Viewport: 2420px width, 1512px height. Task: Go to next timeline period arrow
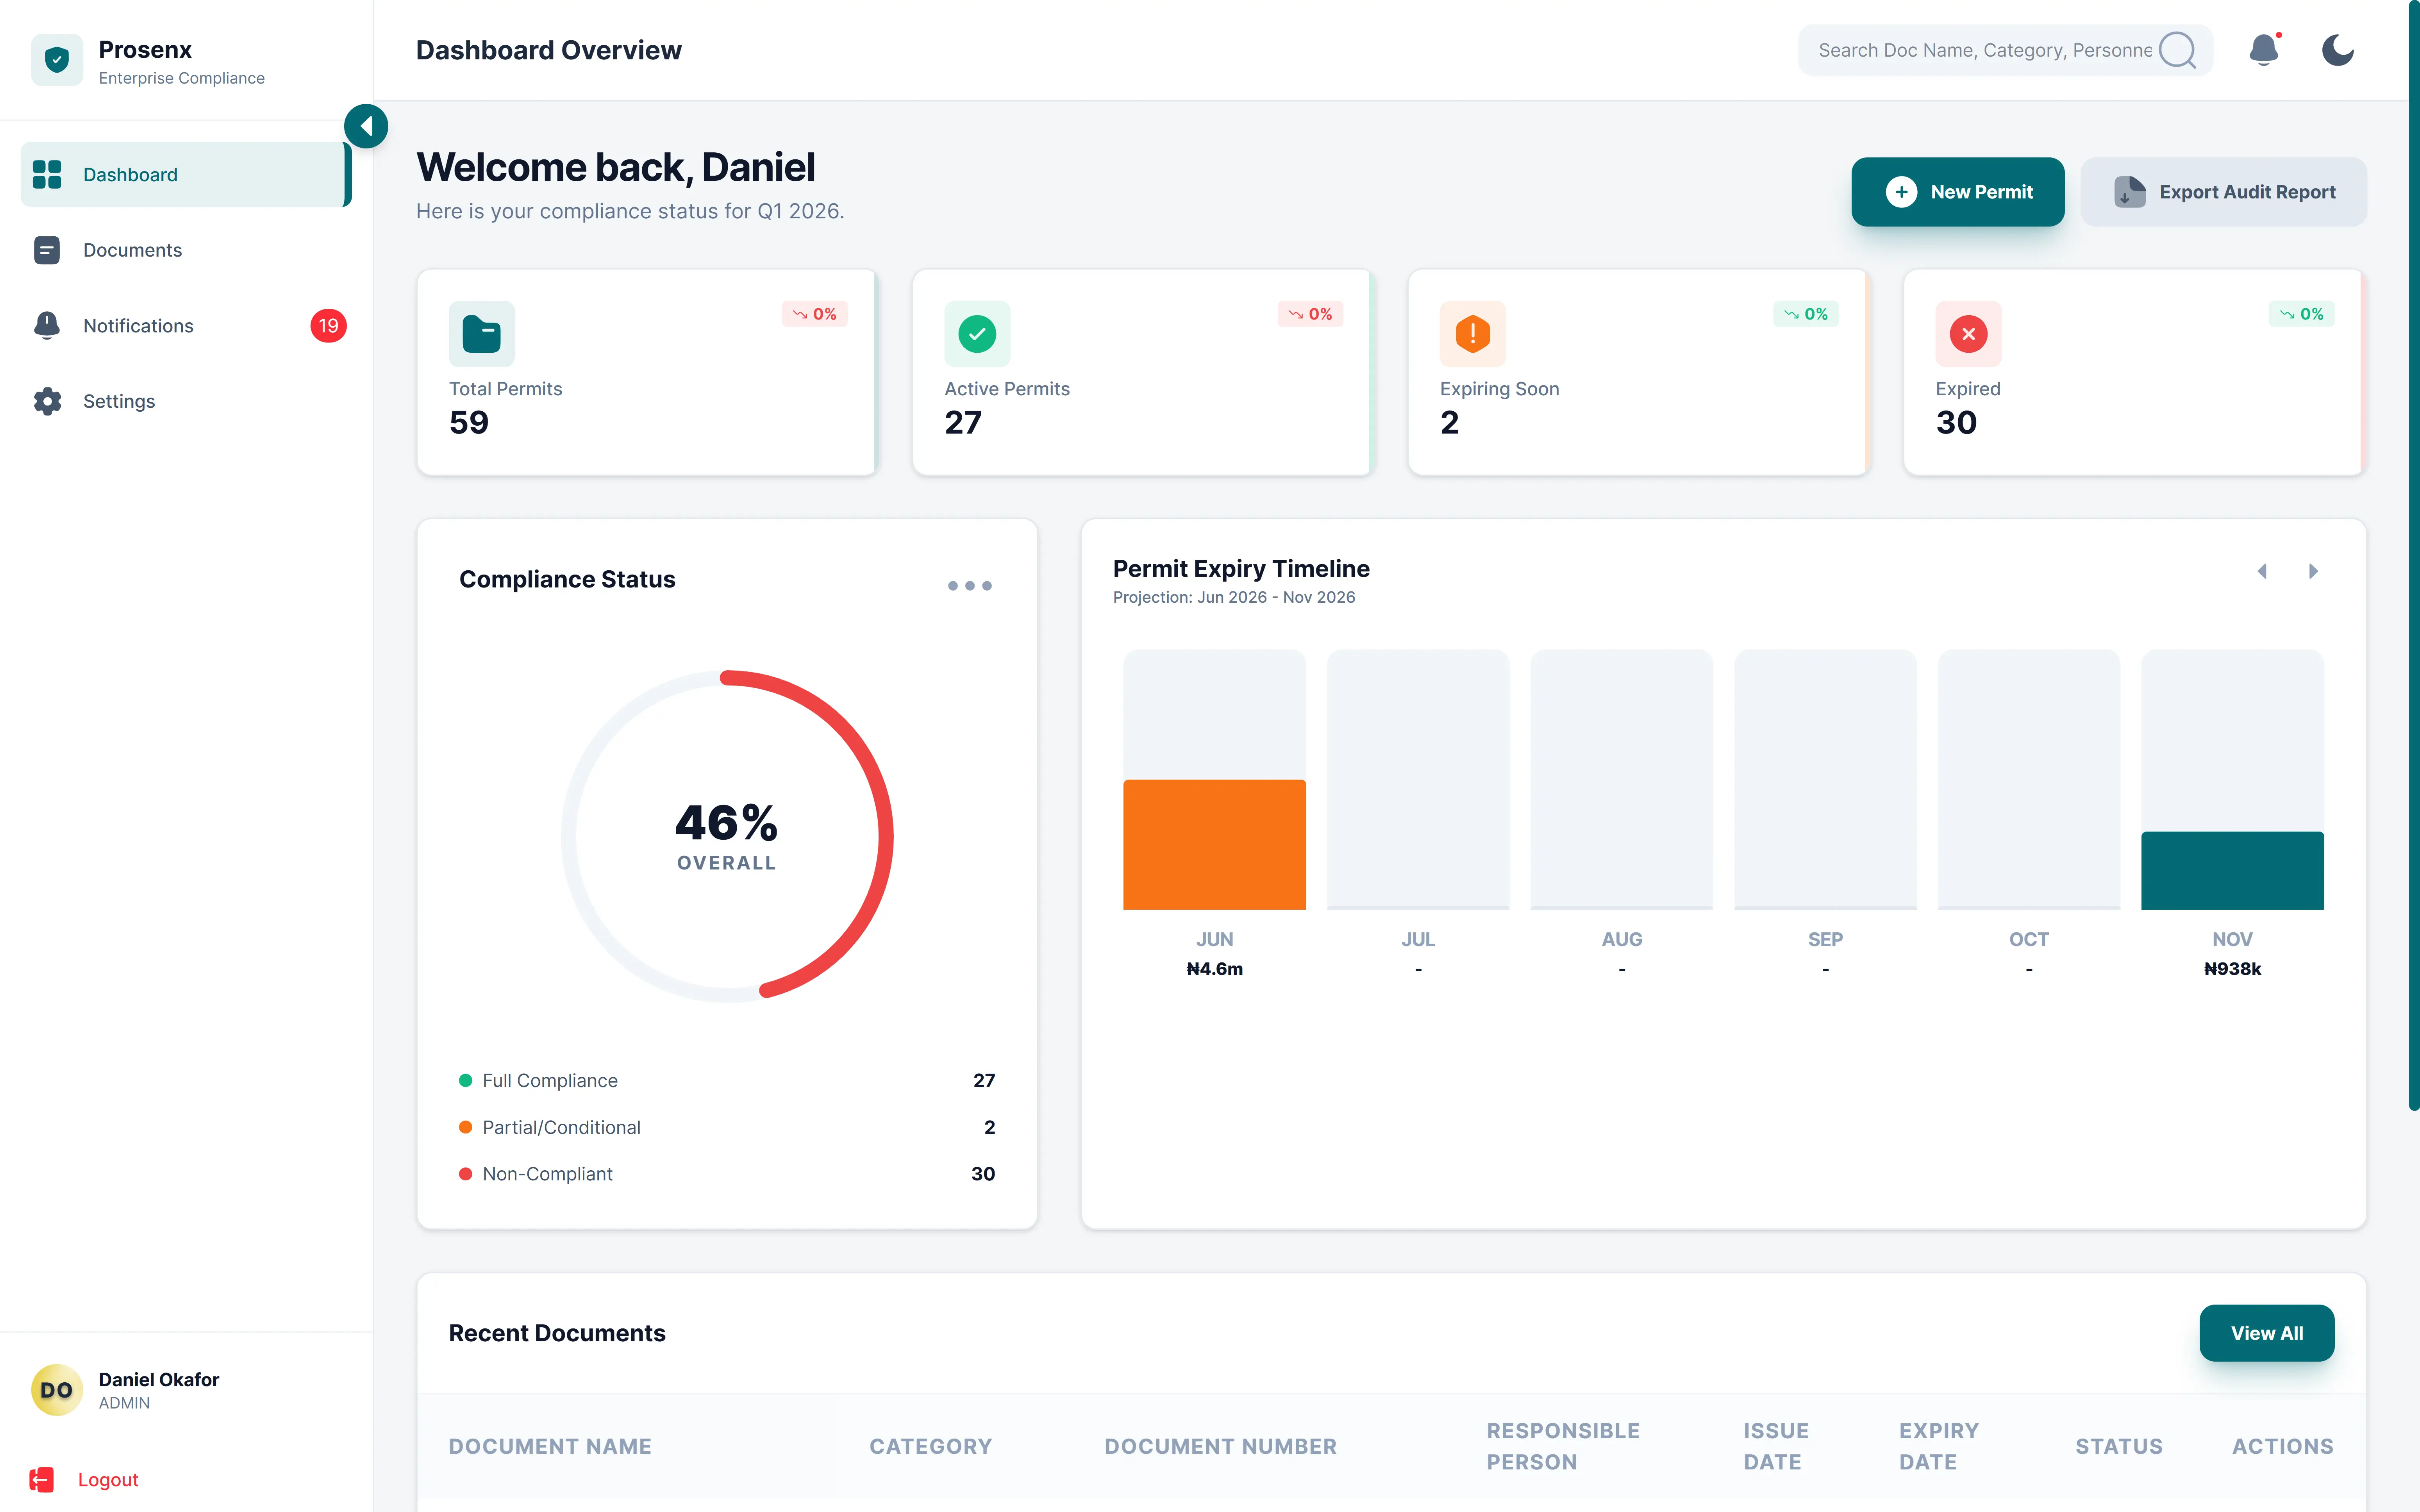click(x=2312, y=571)
